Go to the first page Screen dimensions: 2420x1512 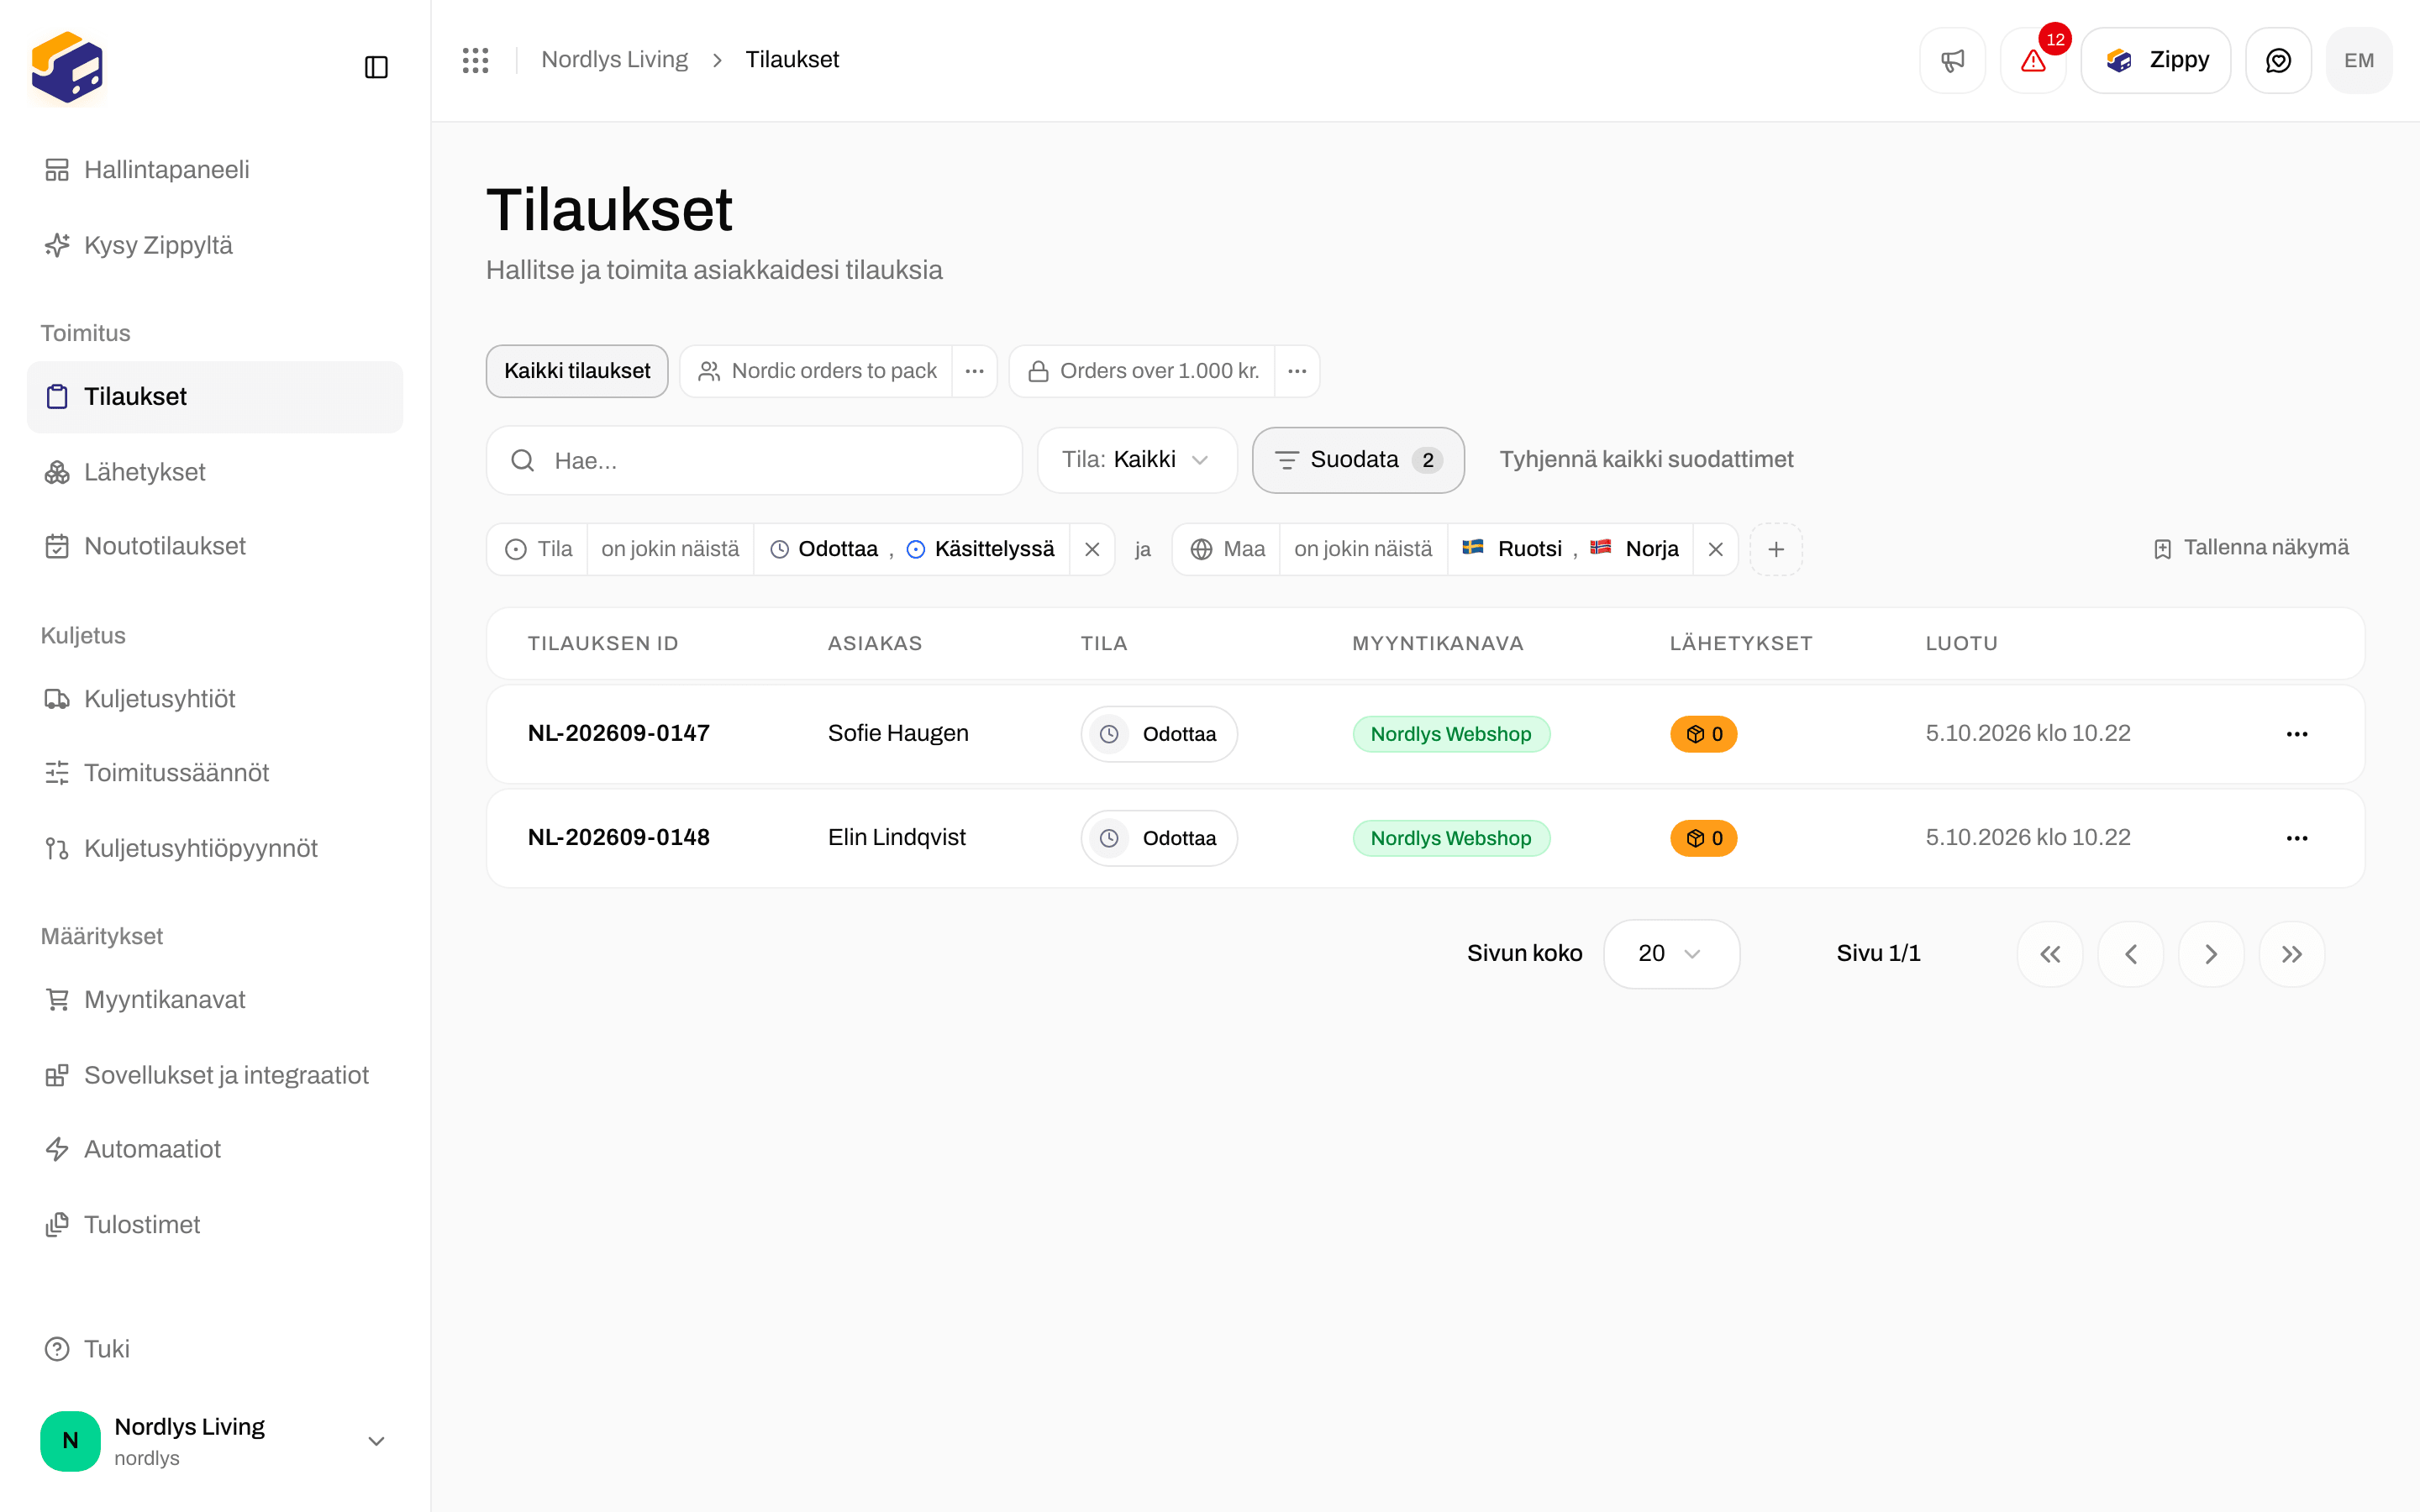pyautogui.click(x=2050, y=954)
